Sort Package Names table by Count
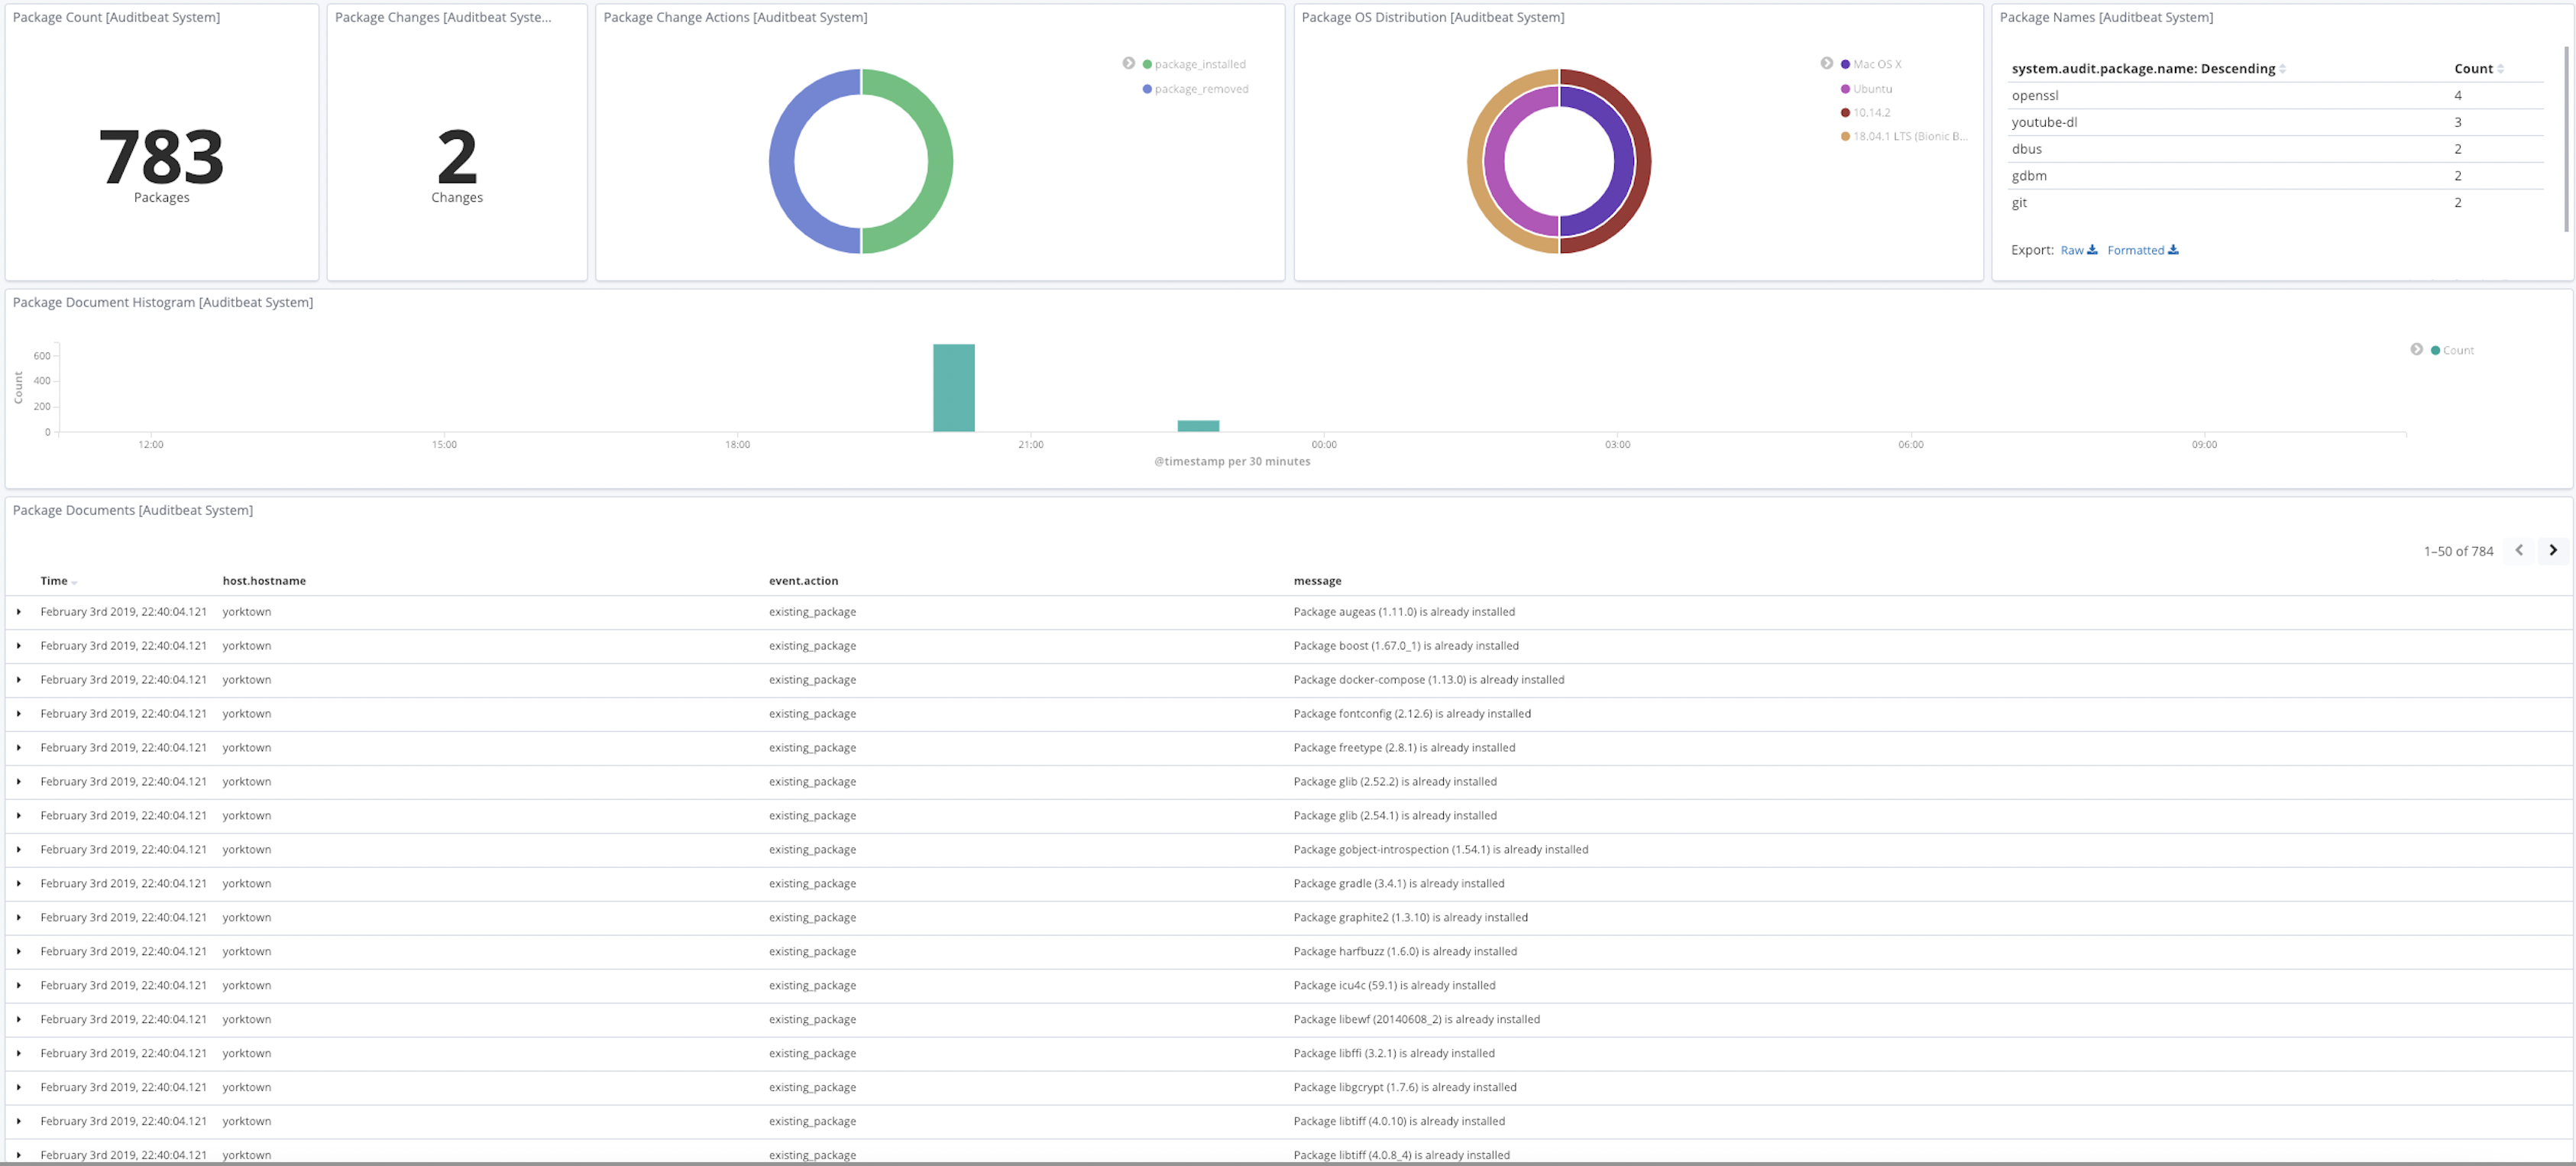 pos(2478,69)
